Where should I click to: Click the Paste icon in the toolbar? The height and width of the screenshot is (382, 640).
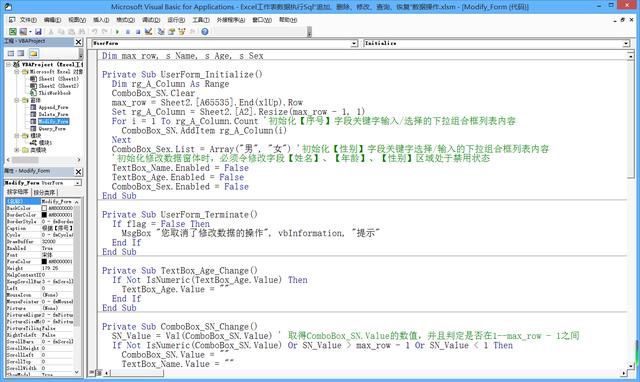71,31
